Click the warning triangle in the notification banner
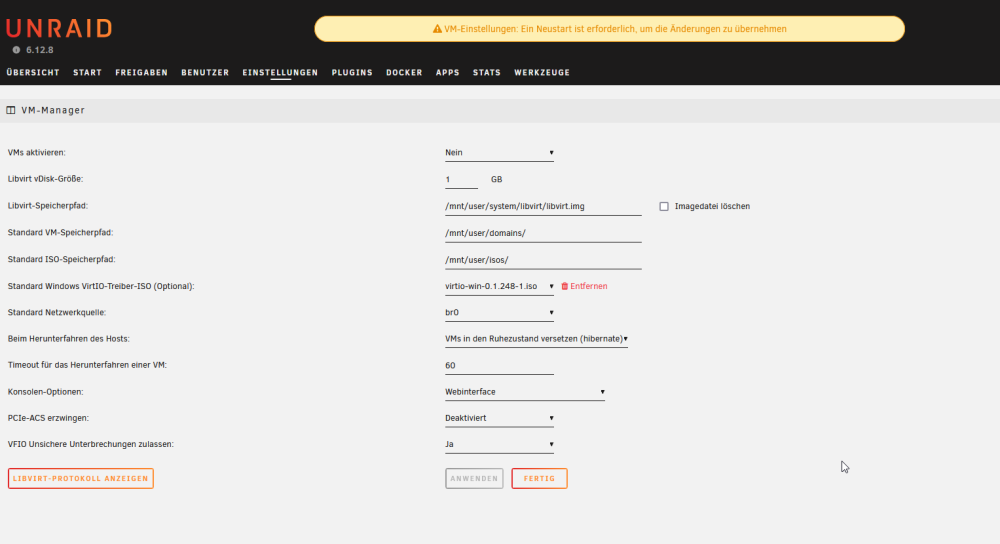 [437, 29]
